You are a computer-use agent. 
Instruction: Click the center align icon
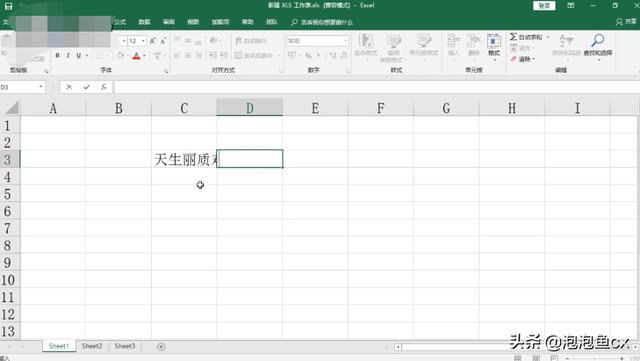(188, 55)
